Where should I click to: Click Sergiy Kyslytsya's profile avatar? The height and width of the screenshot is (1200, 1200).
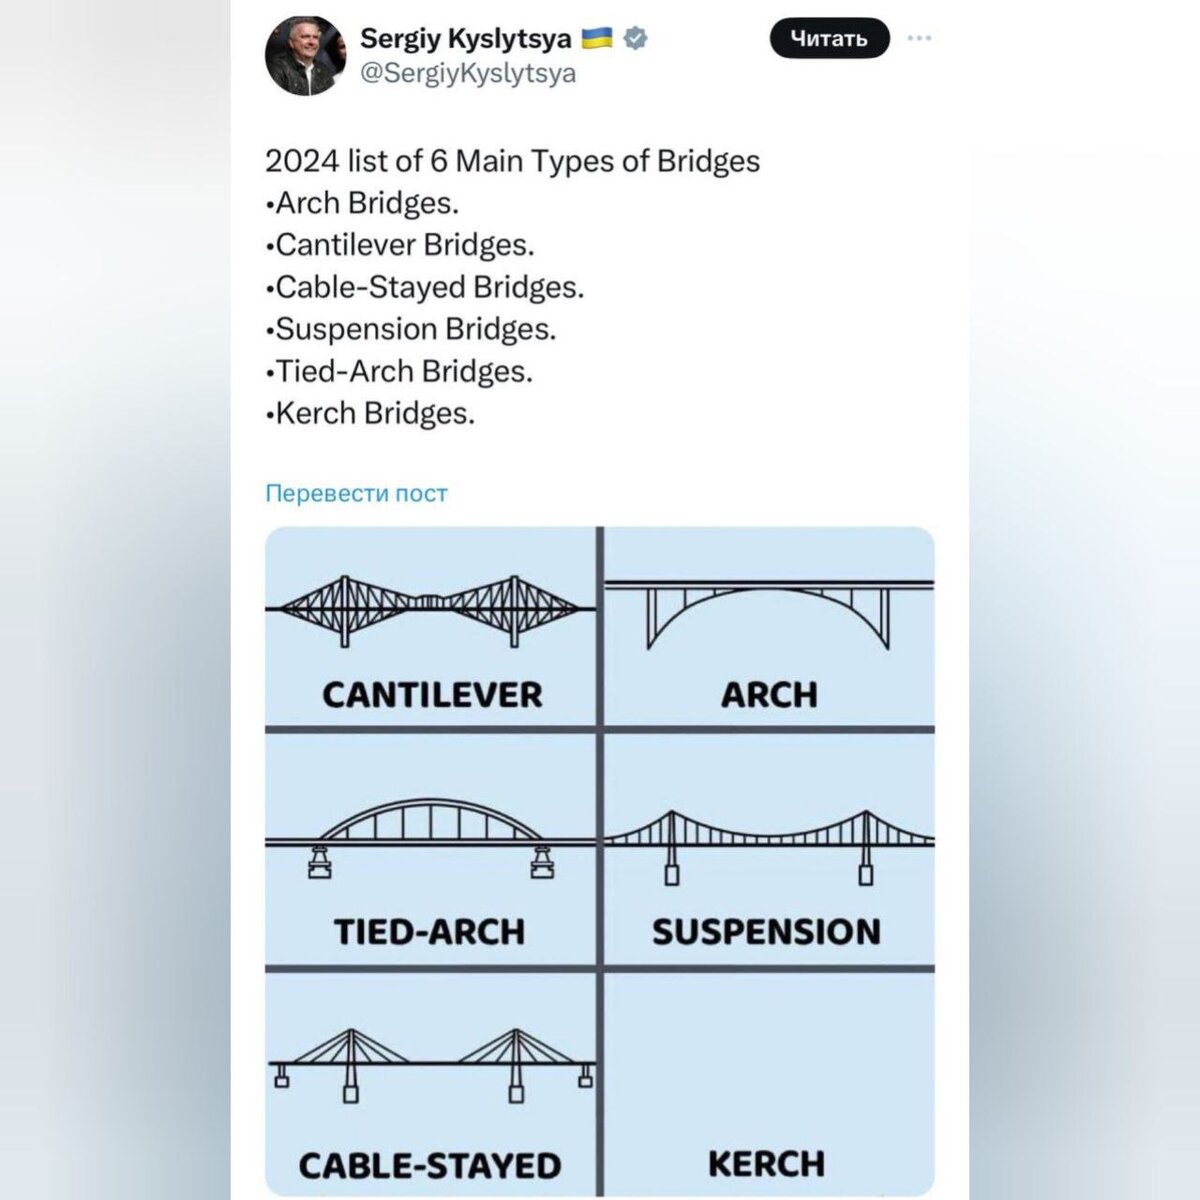(x=304, y=56)
